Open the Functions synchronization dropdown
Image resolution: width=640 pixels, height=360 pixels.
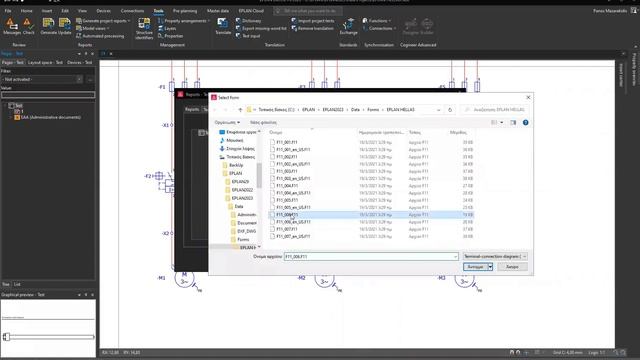pyautogui.click(x=376, y=20)
